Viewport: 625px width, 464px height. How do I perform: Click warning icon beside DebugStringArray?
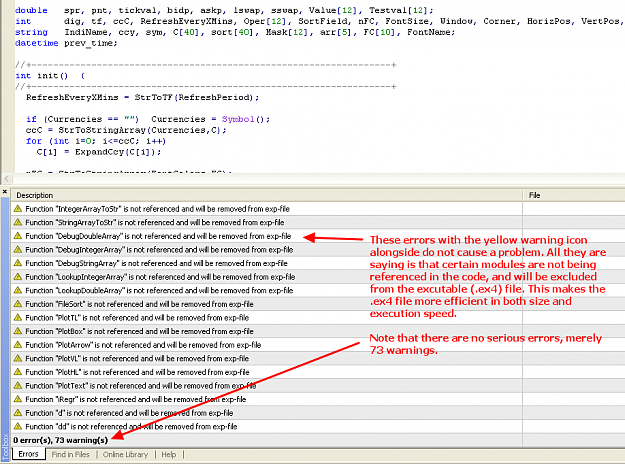pos(18,263)
